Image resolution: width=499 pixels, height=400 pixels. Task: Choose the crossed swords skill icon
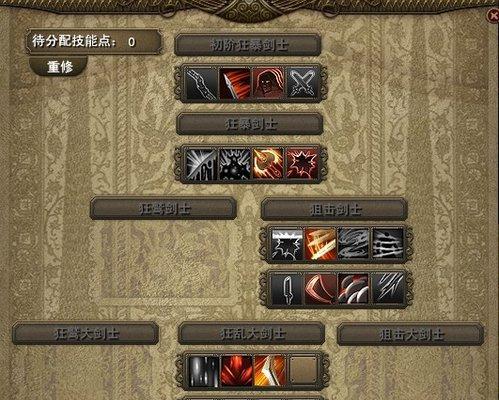coord(302,83)
